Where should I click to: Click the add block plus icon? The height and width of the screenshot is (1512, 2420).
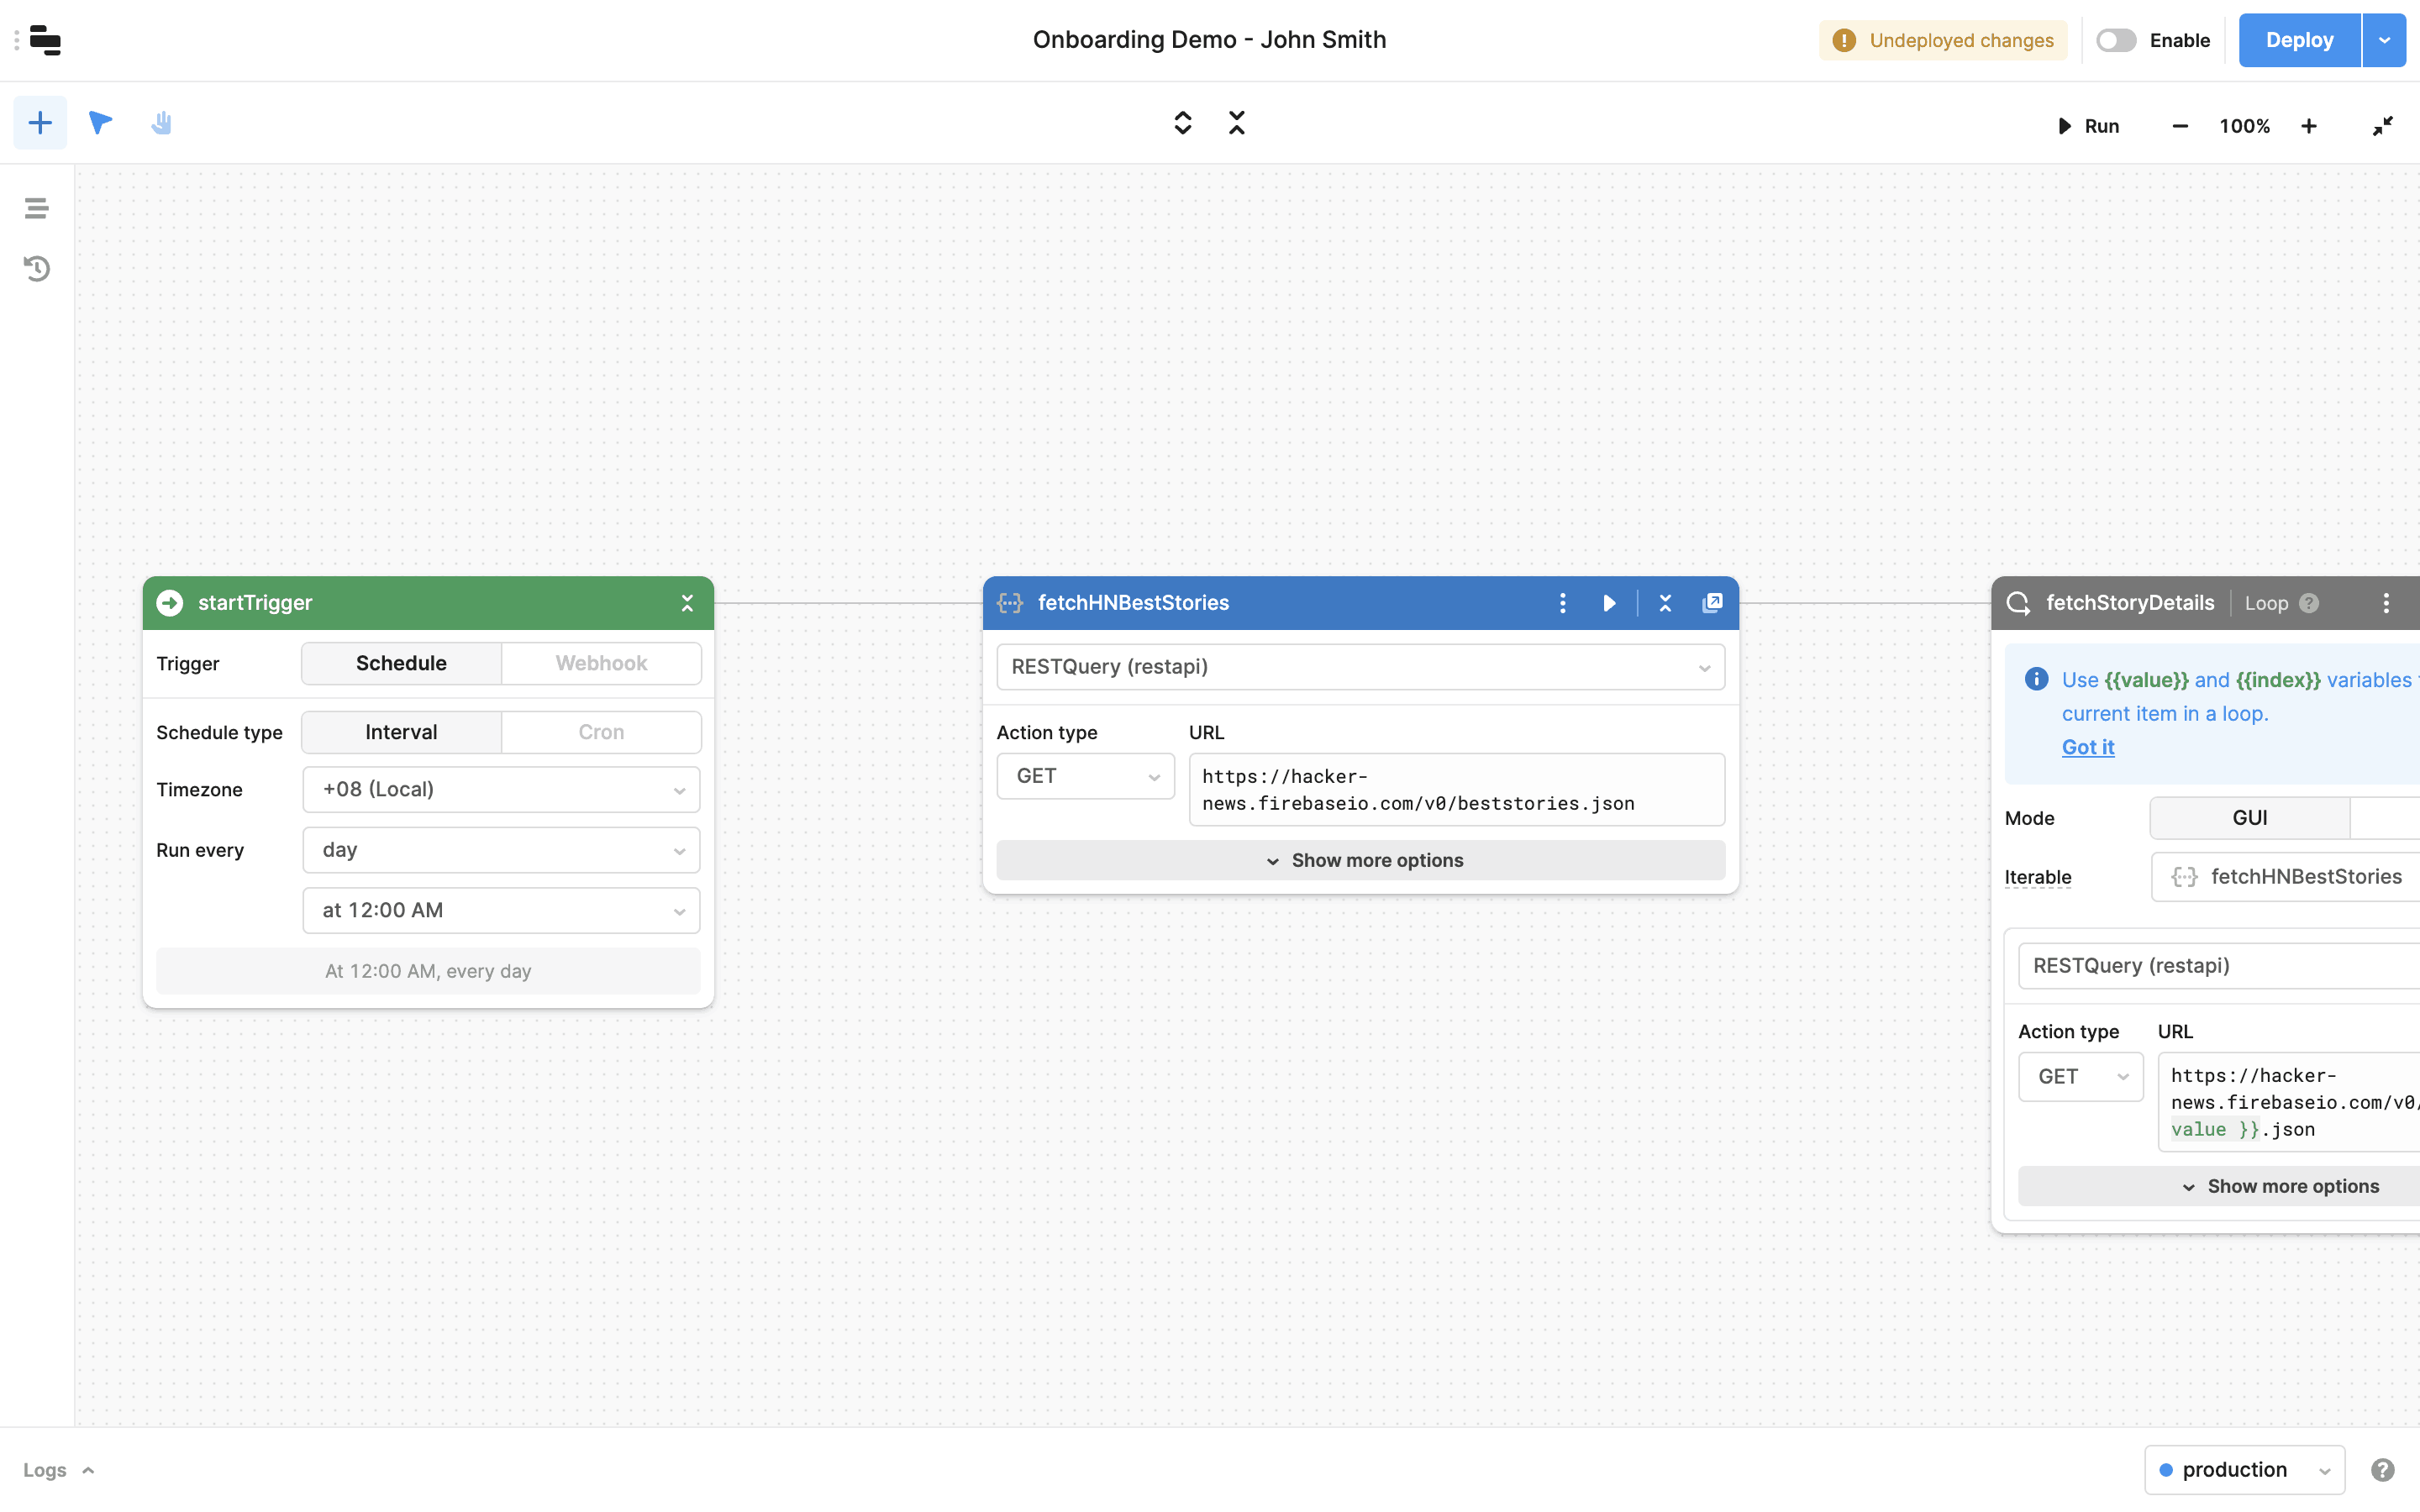[x=40, y=123]
